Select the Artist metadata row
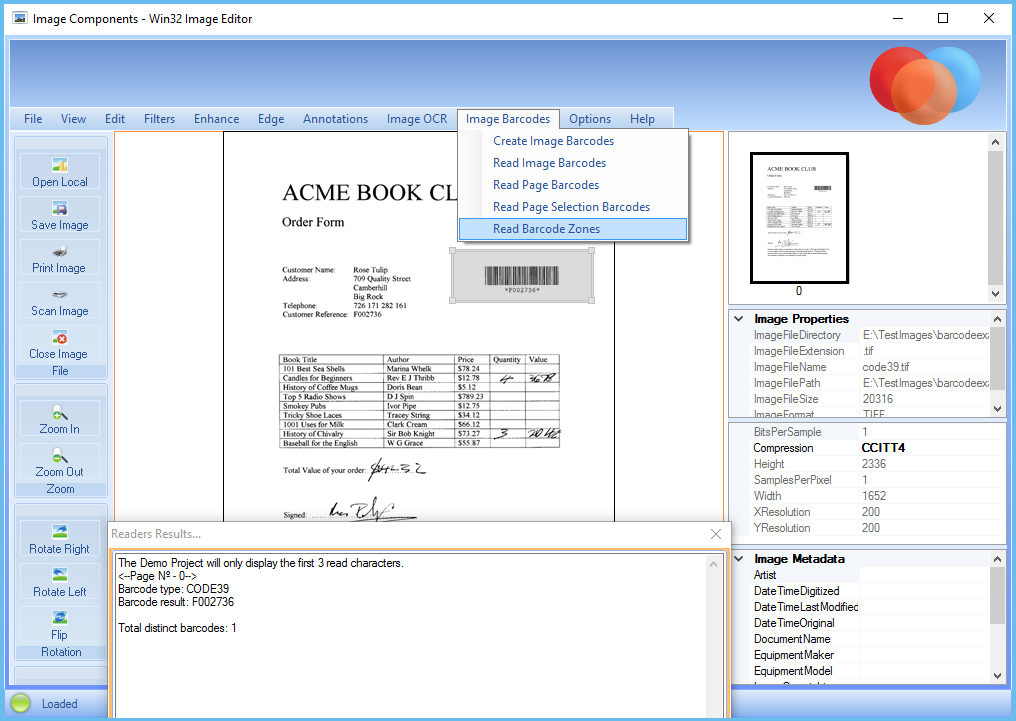1016x721 pixels. tap(870, 575)
